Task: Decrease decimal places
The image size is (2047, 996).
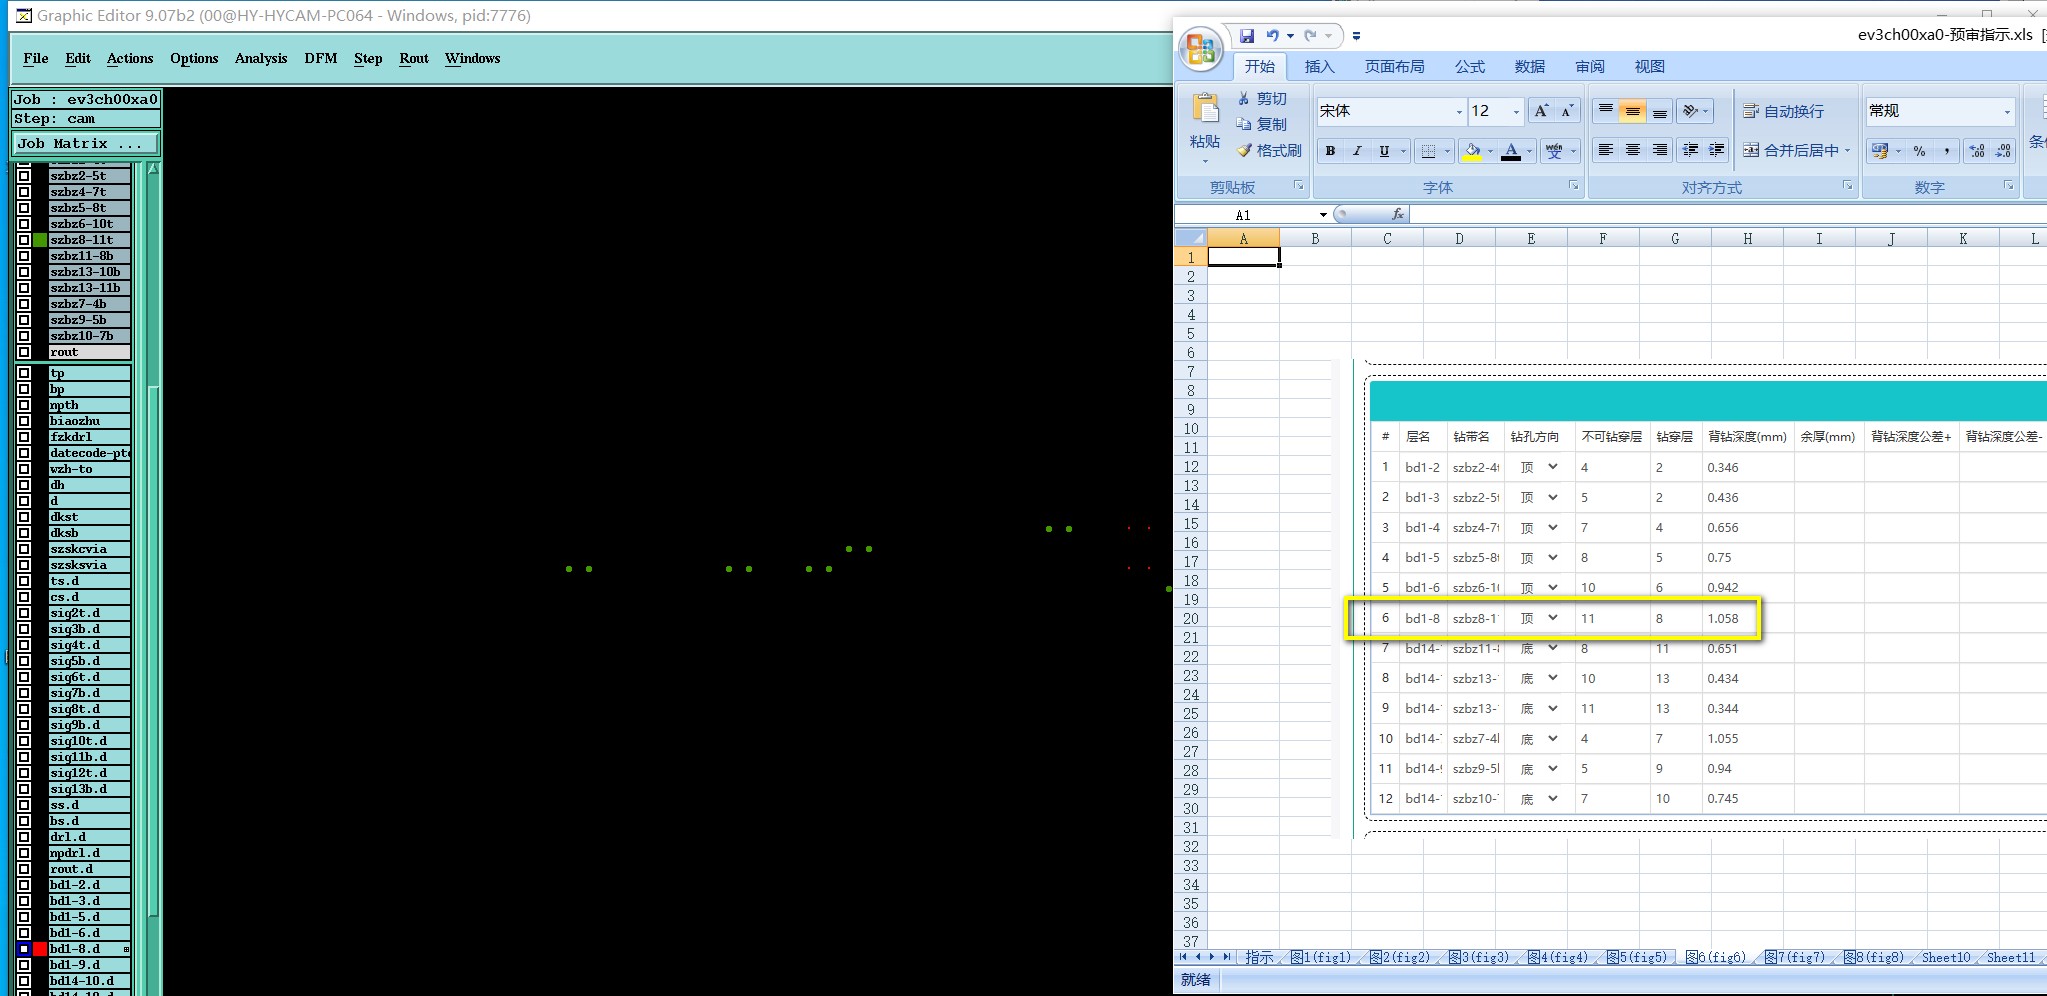Action: [2003, 151]
